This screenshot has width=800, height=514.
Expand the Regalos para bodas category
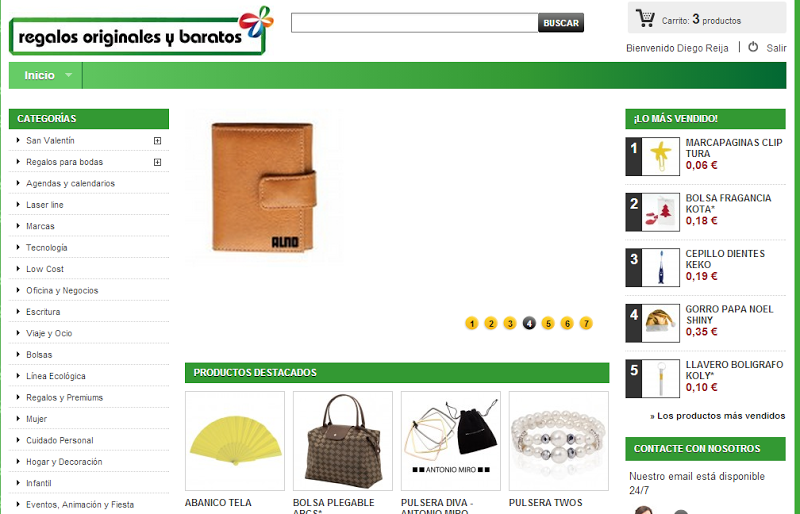tap(157, 162)
